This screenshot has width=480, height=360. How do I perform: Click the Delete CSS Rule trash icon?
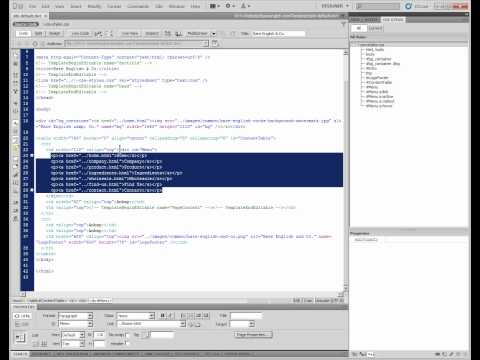click(x=464, y=354)
